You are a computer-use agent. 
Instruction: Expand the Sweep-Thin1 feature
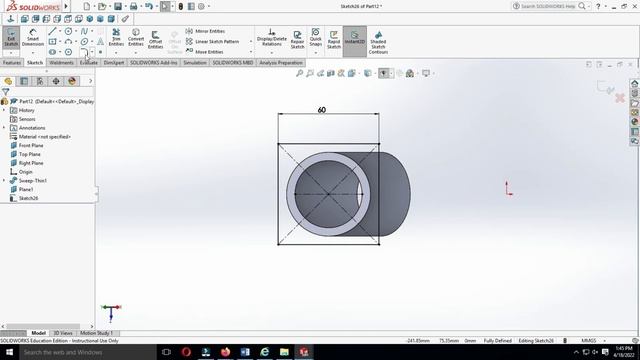(4, 180)
